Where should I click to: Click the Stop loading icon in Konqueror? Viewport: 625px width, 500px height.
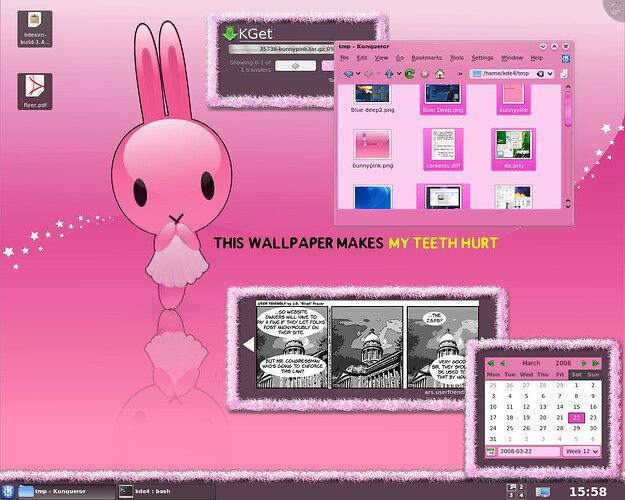[x=425, y=74]
